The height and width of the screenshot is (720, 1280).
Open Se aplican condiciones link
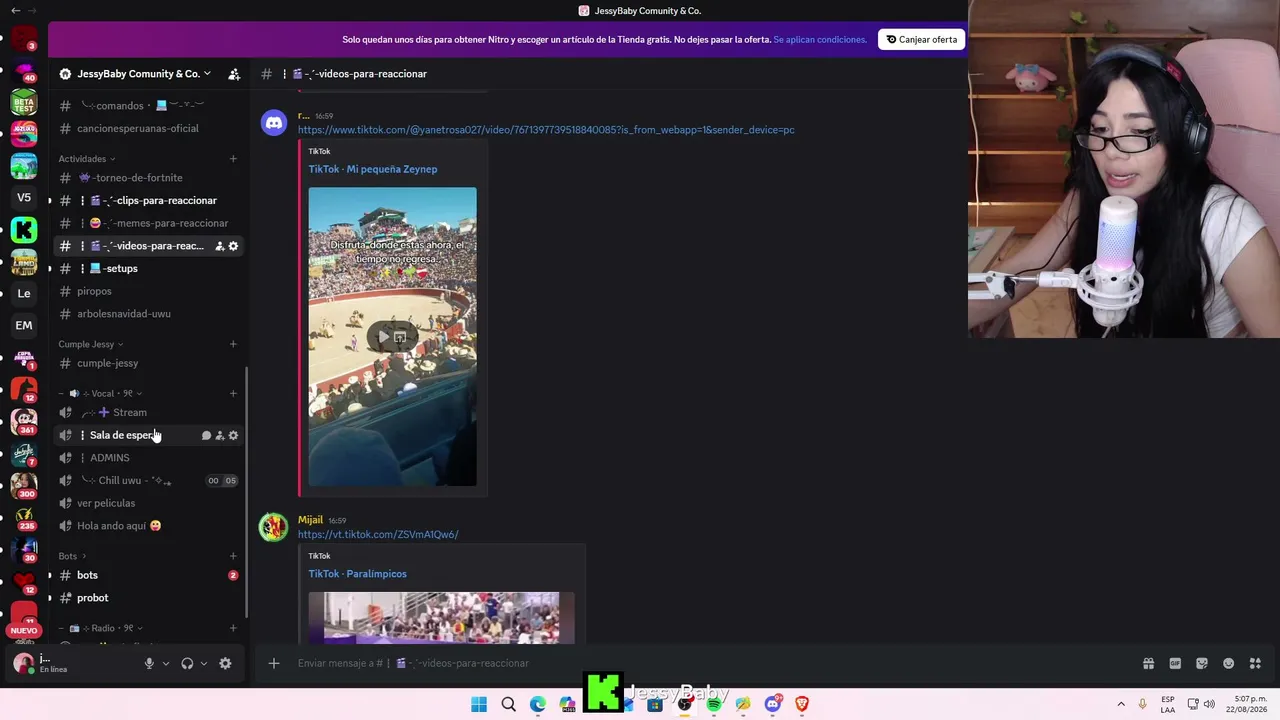[x=820, y=40]
